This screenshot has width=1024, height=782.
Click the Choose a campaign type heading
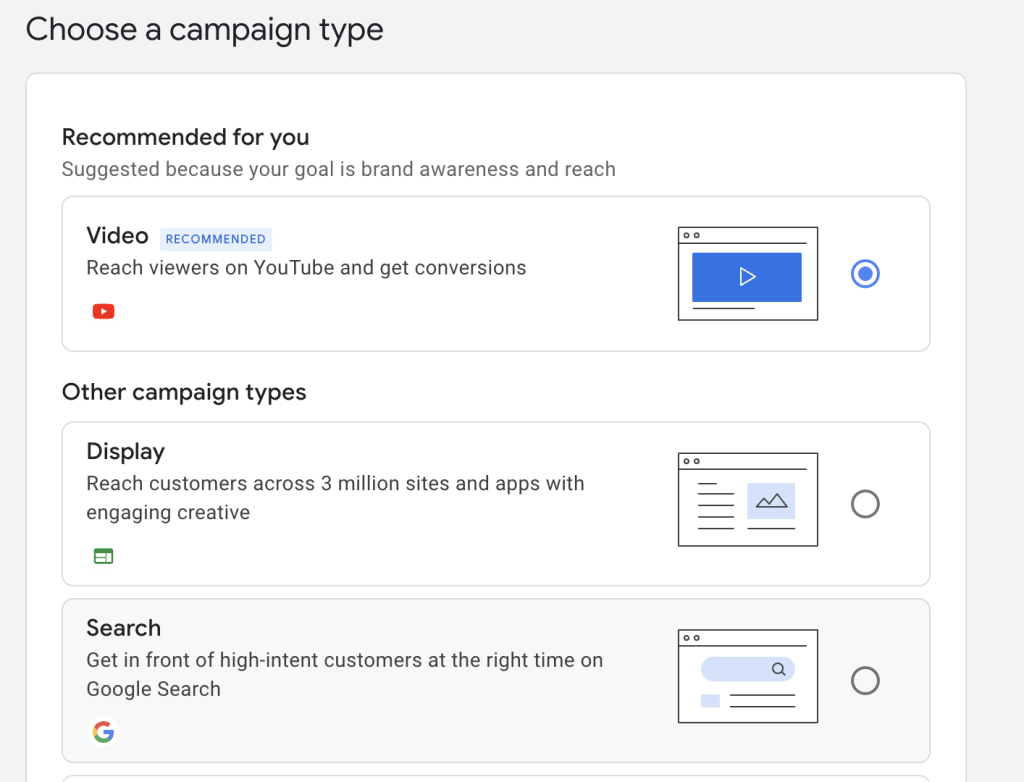tap(204, 30)
